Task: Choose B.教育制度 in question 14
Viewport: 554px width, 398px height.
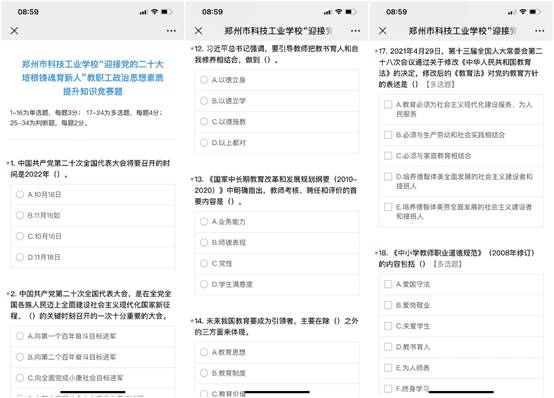Action: click(277, 373)
